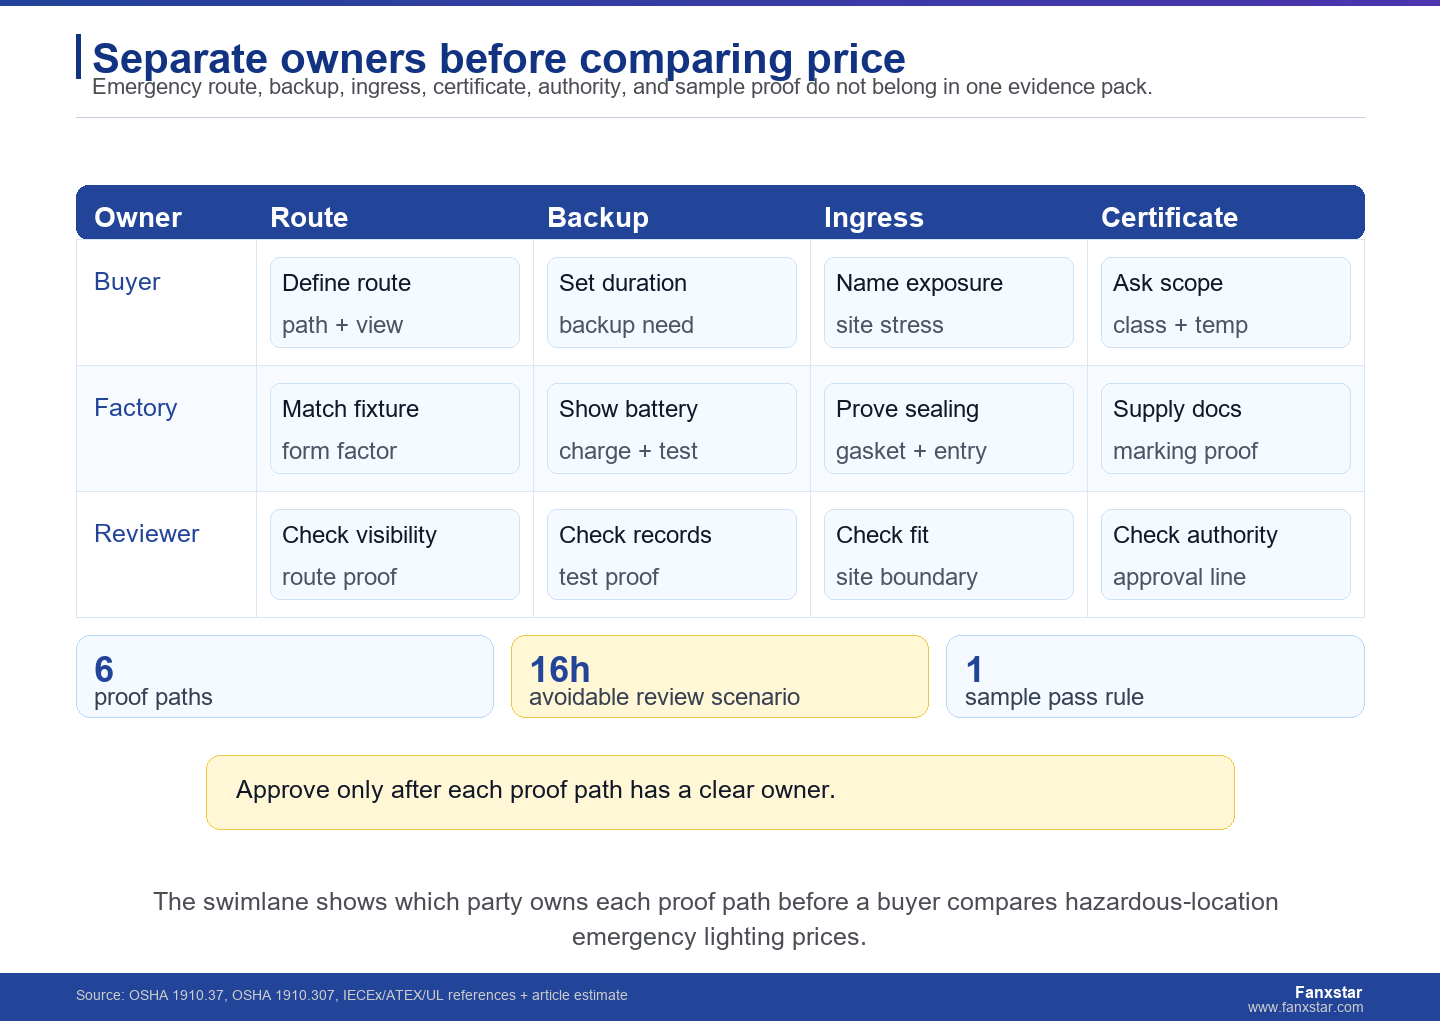Click the 'Define route' card in Buyer row
Image resolution: width=1440 pixels, height=1021 pixels.
(395, 303)
